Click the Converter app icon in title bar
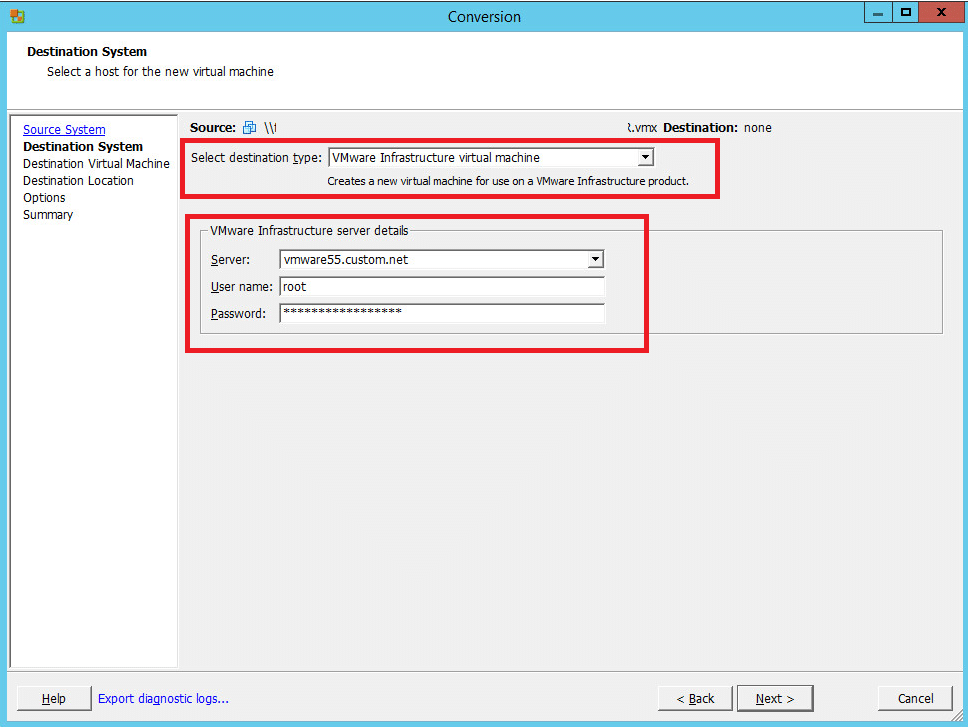The height and width of the screenshot is (727, 968). (17, 16)
